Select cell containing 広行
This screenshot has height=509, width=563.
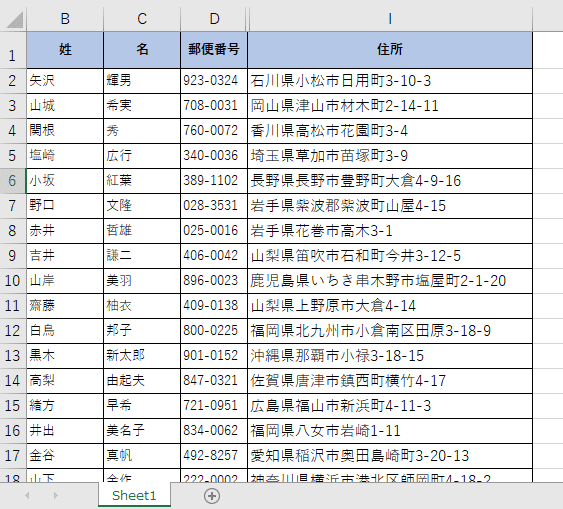(x=142, y=156)
